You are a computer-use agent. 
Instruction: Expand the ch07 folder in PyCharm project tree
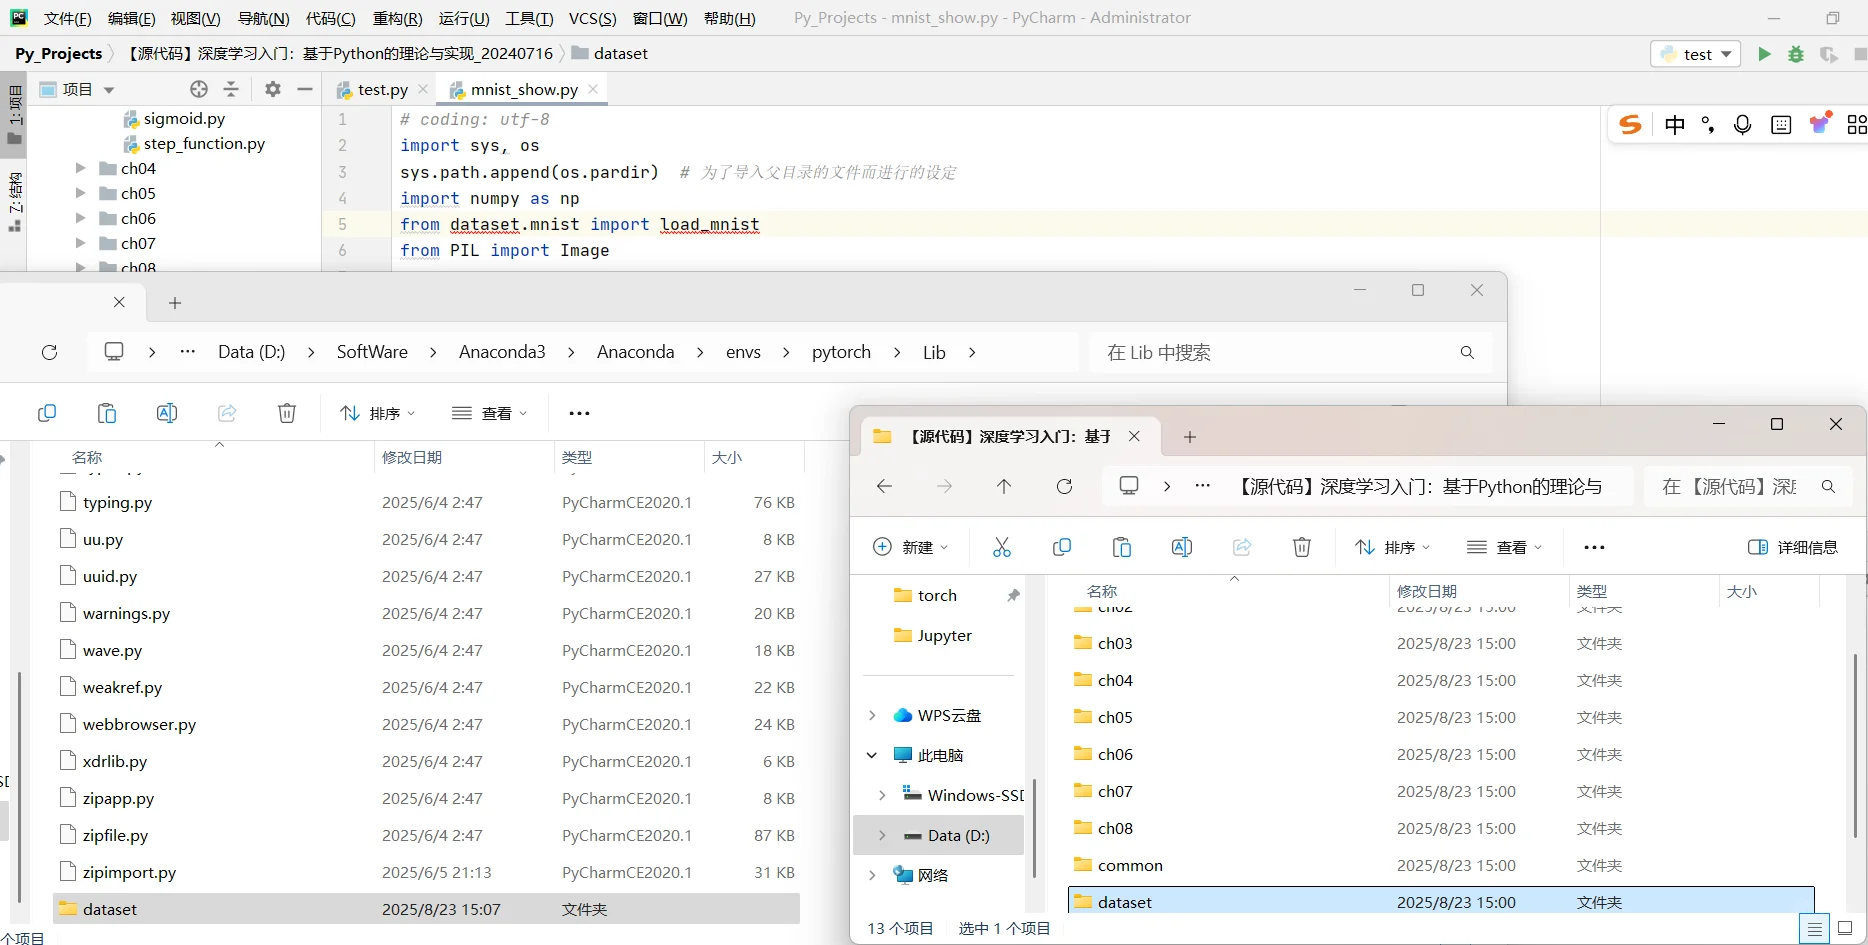81,243
